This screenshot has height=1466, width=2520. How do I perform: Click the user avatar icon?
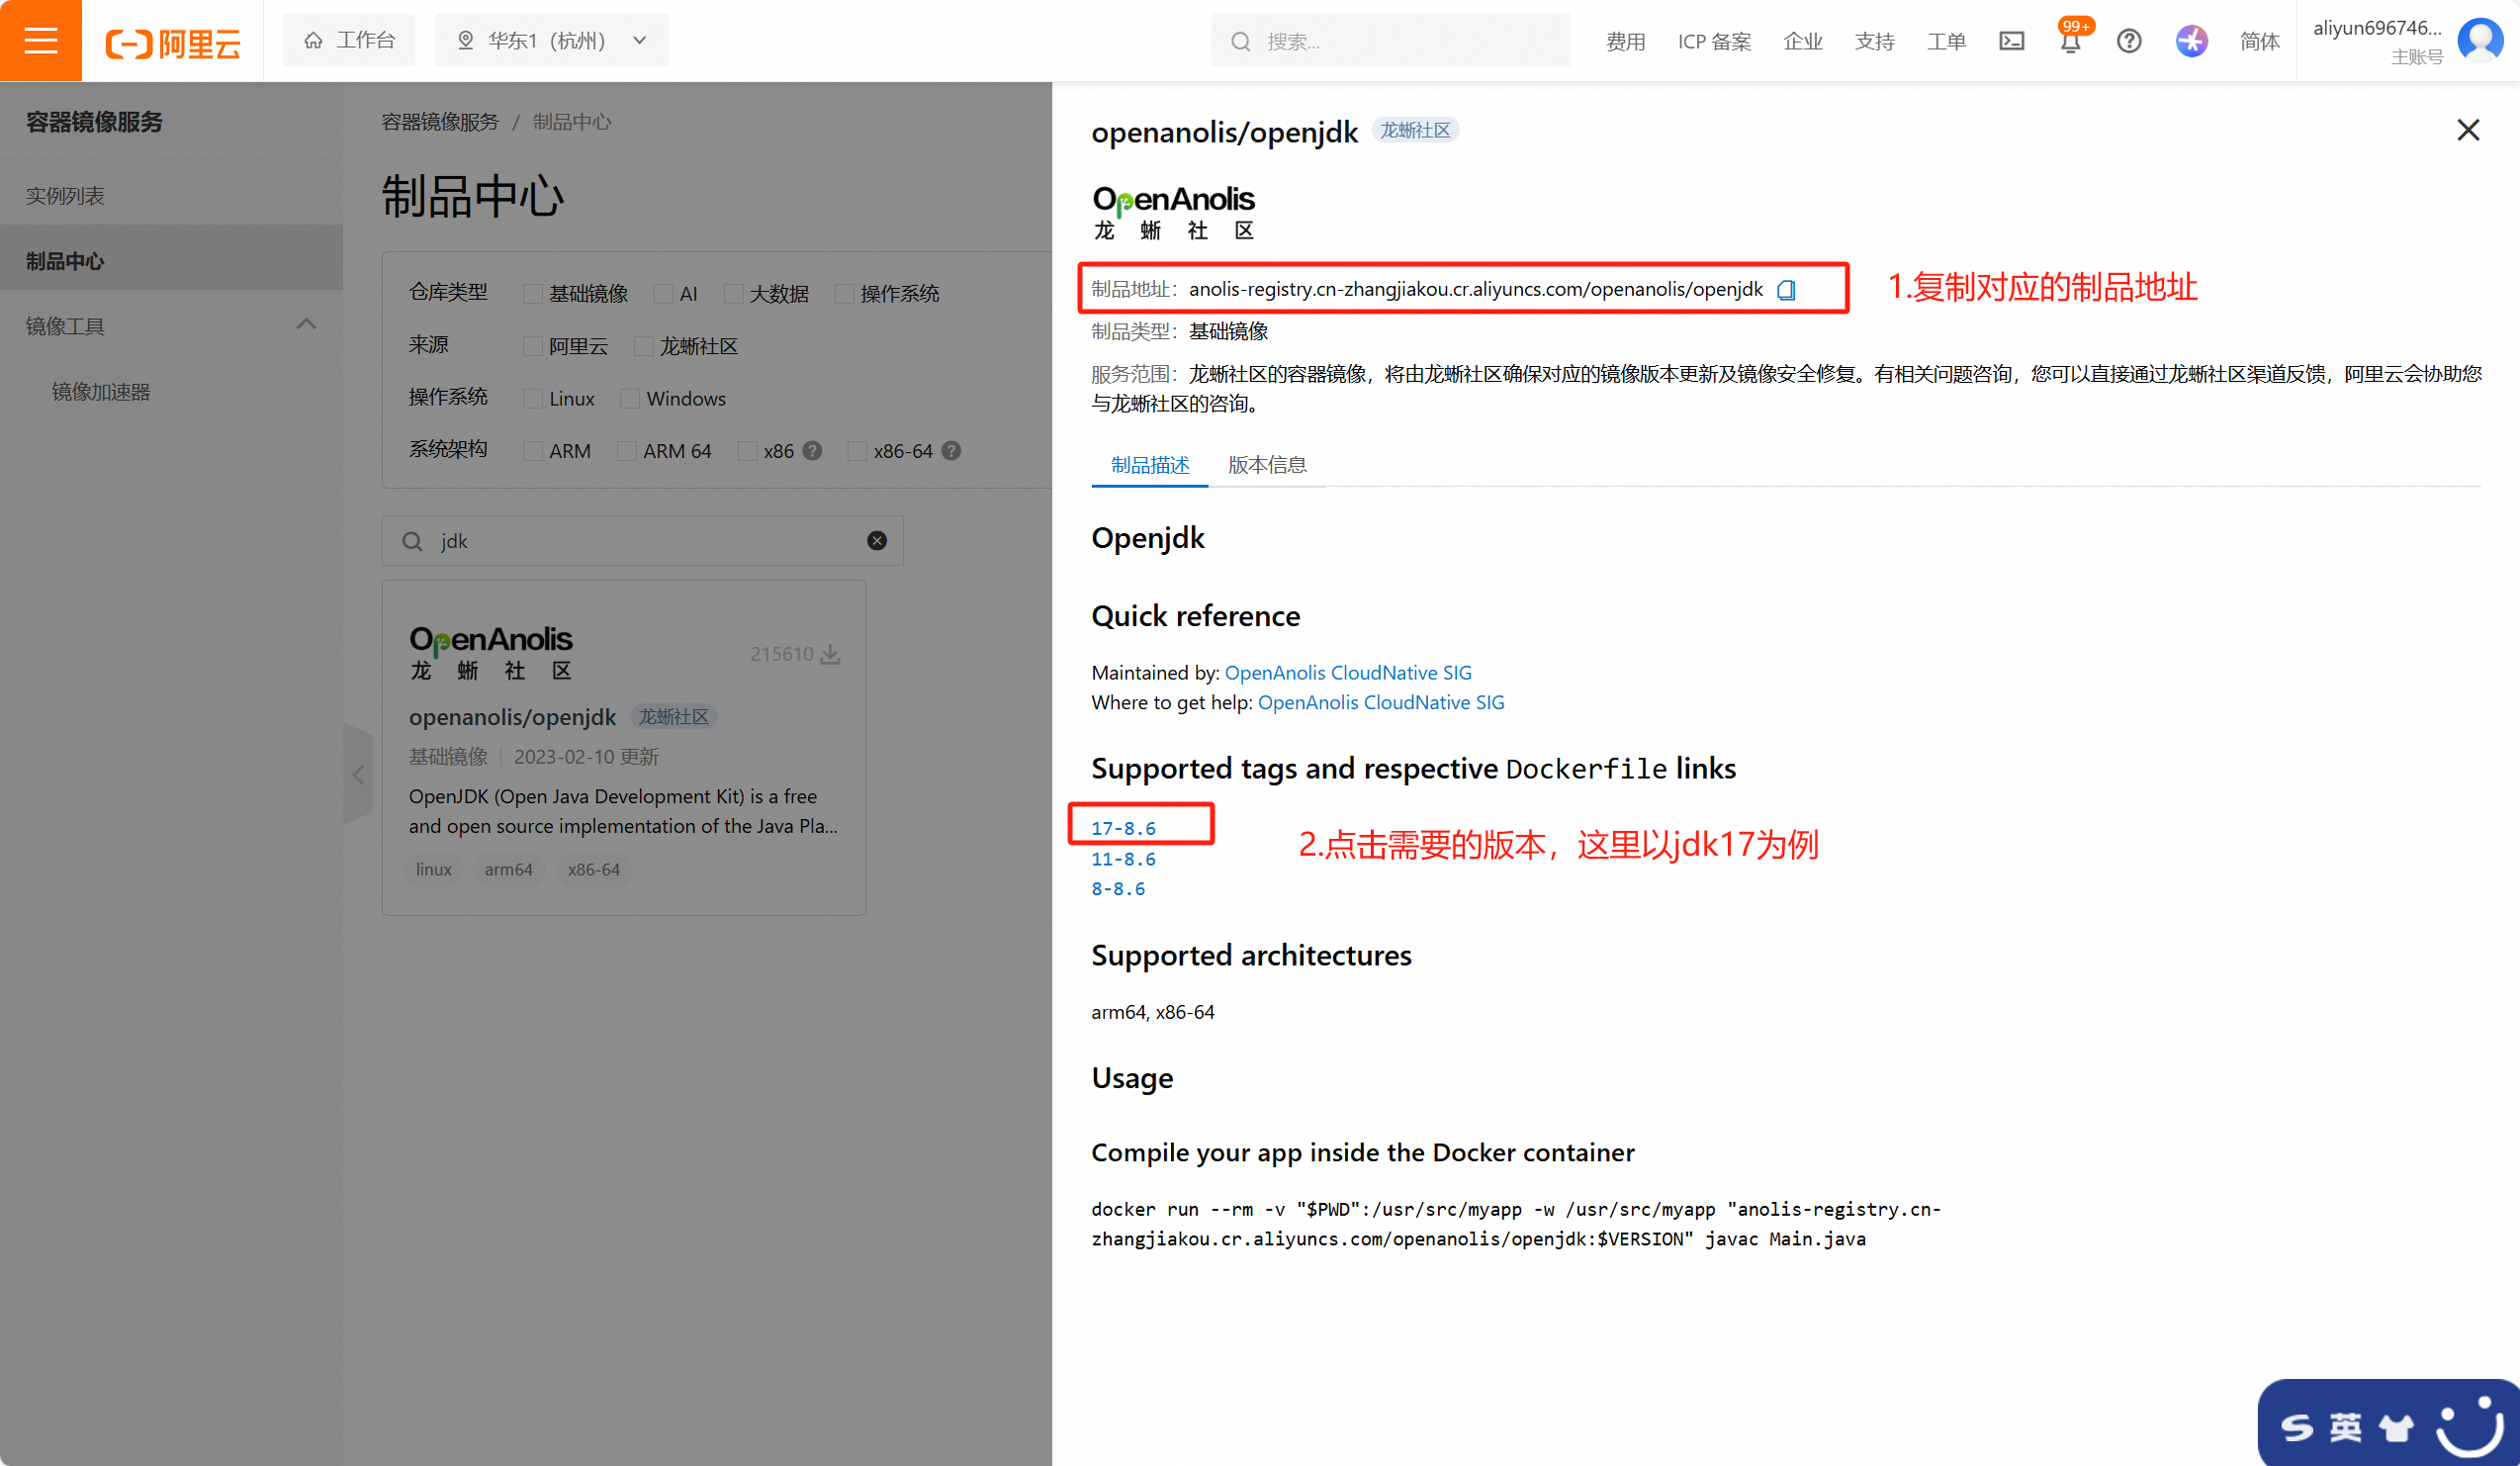point(2480,40)
